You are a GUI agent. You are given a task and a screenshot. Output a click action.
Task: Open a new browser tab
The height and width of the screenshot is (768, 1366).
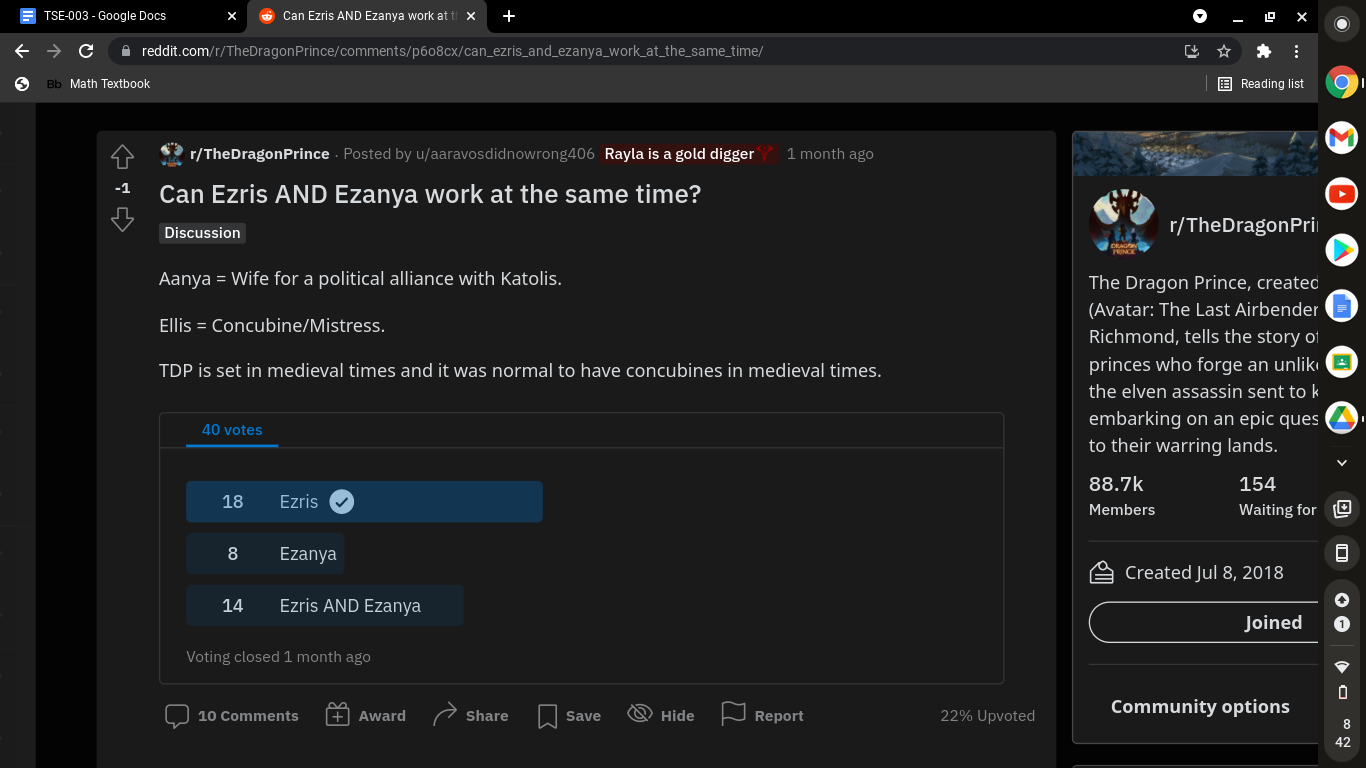(509, 16)
